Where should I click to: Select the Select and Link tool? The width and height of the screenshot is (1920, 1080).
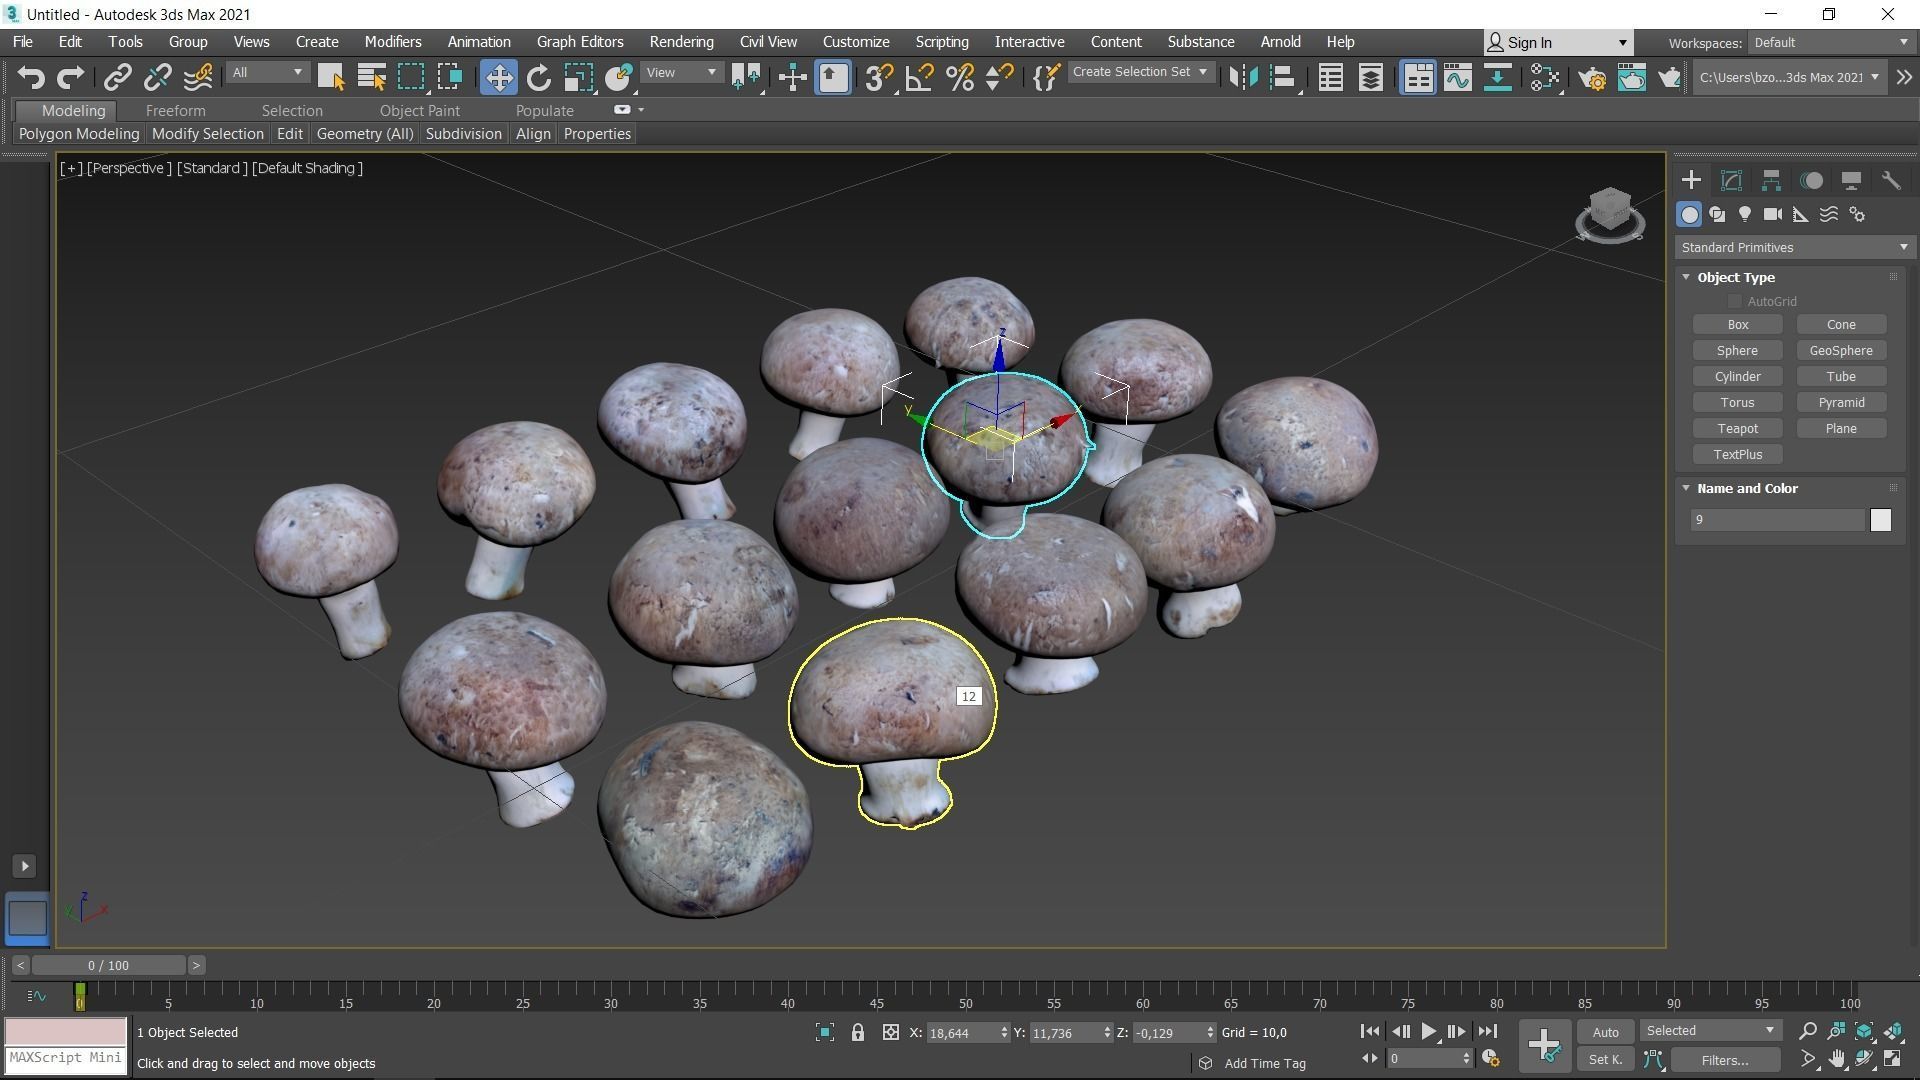pyautogui.click(x=118, y=77)
